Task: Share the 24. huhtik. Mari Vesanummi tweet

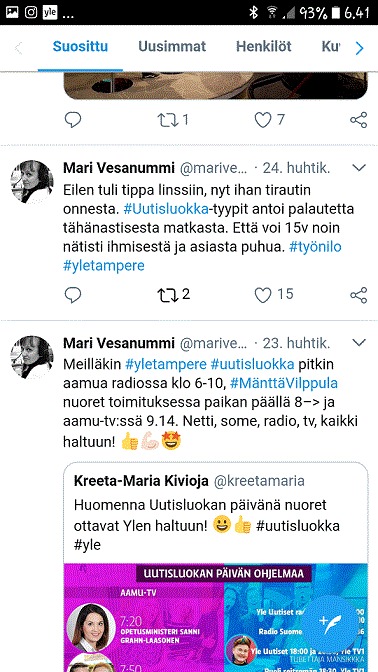Action: 358,295
